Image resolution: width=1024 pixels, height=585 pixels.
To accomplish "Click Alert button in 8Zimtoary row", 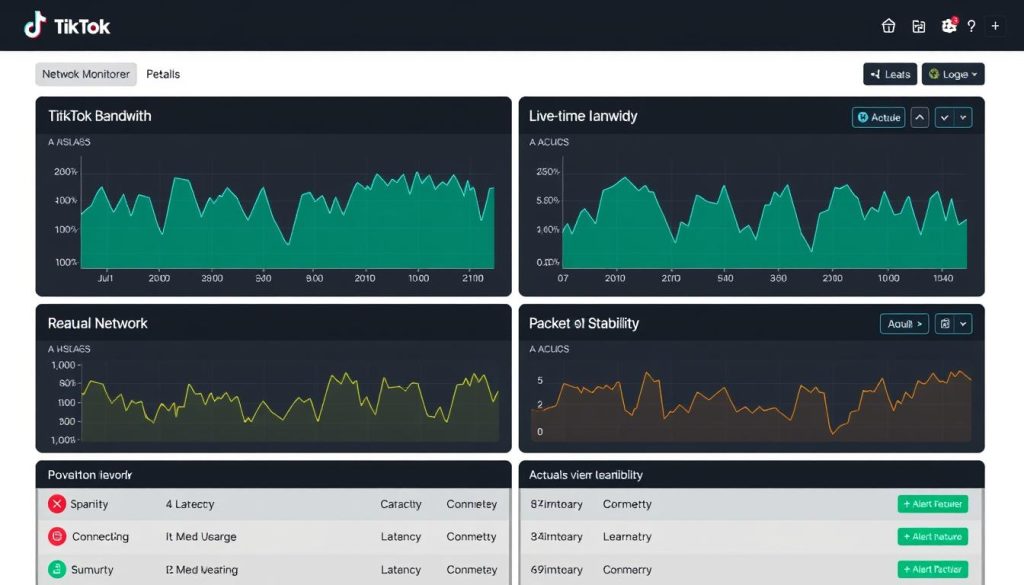I will [933, 504].
